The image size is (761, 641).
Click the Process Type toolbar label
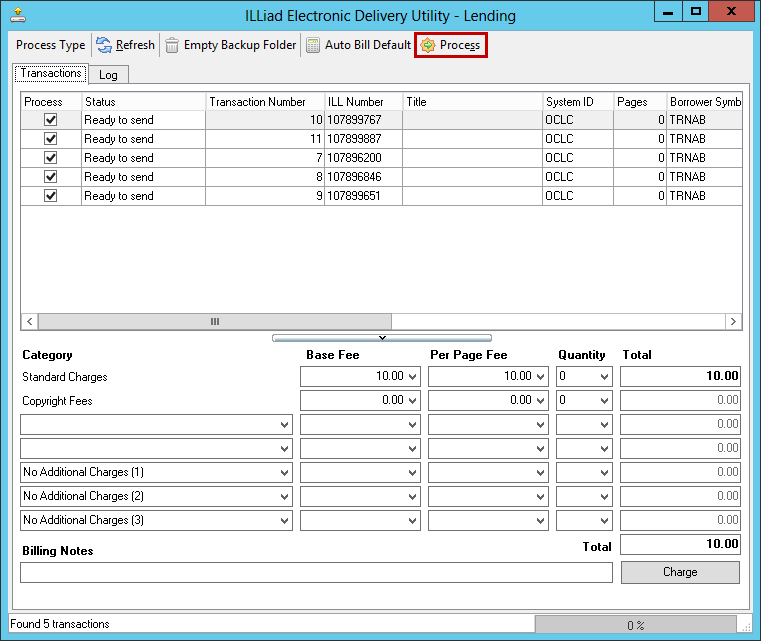(50, 45)
